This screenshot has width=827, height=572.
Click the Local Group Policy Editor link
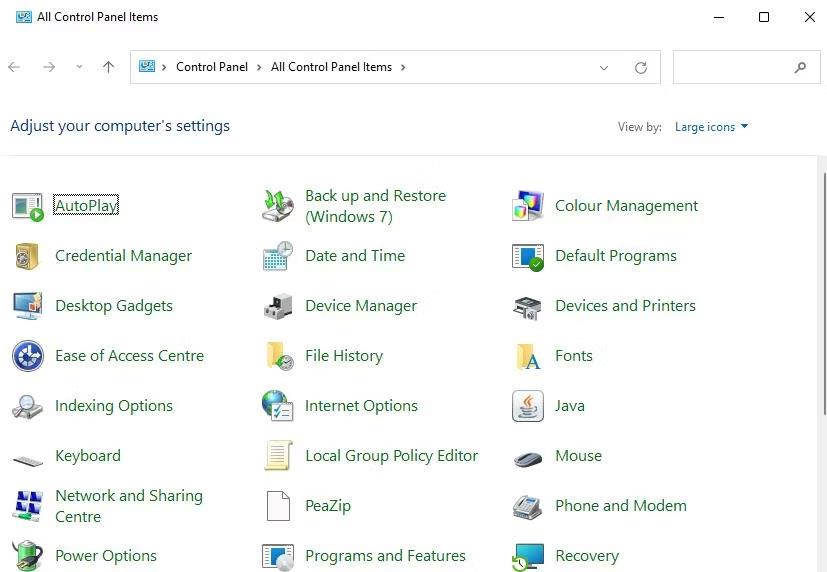391,455
